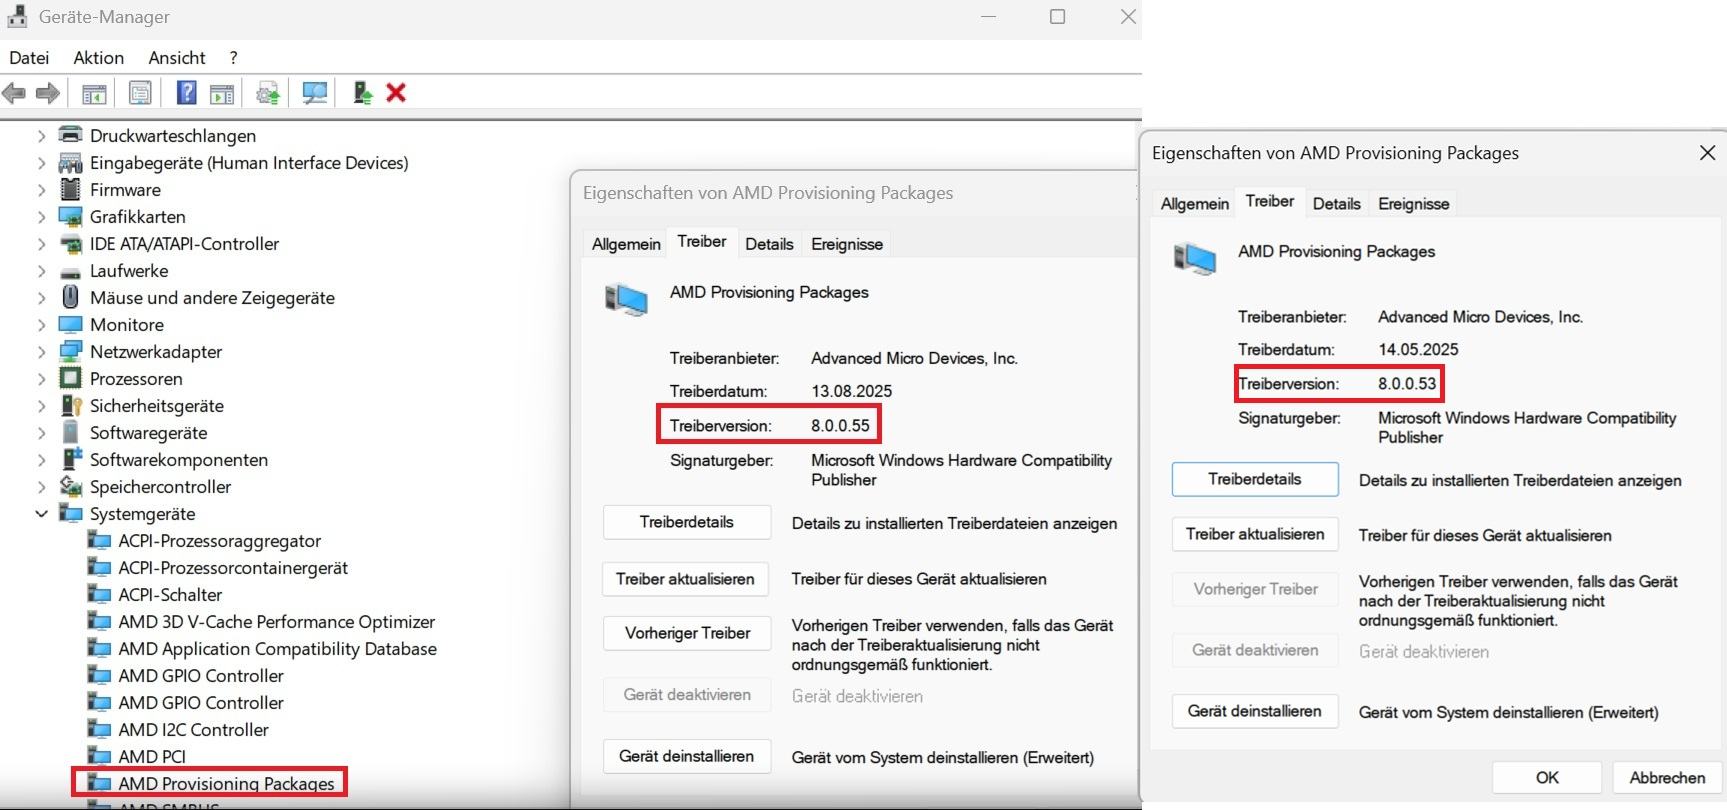1727x810 pixels.
Task: Click the Firmware category icon
Action: tap(70, 189)
